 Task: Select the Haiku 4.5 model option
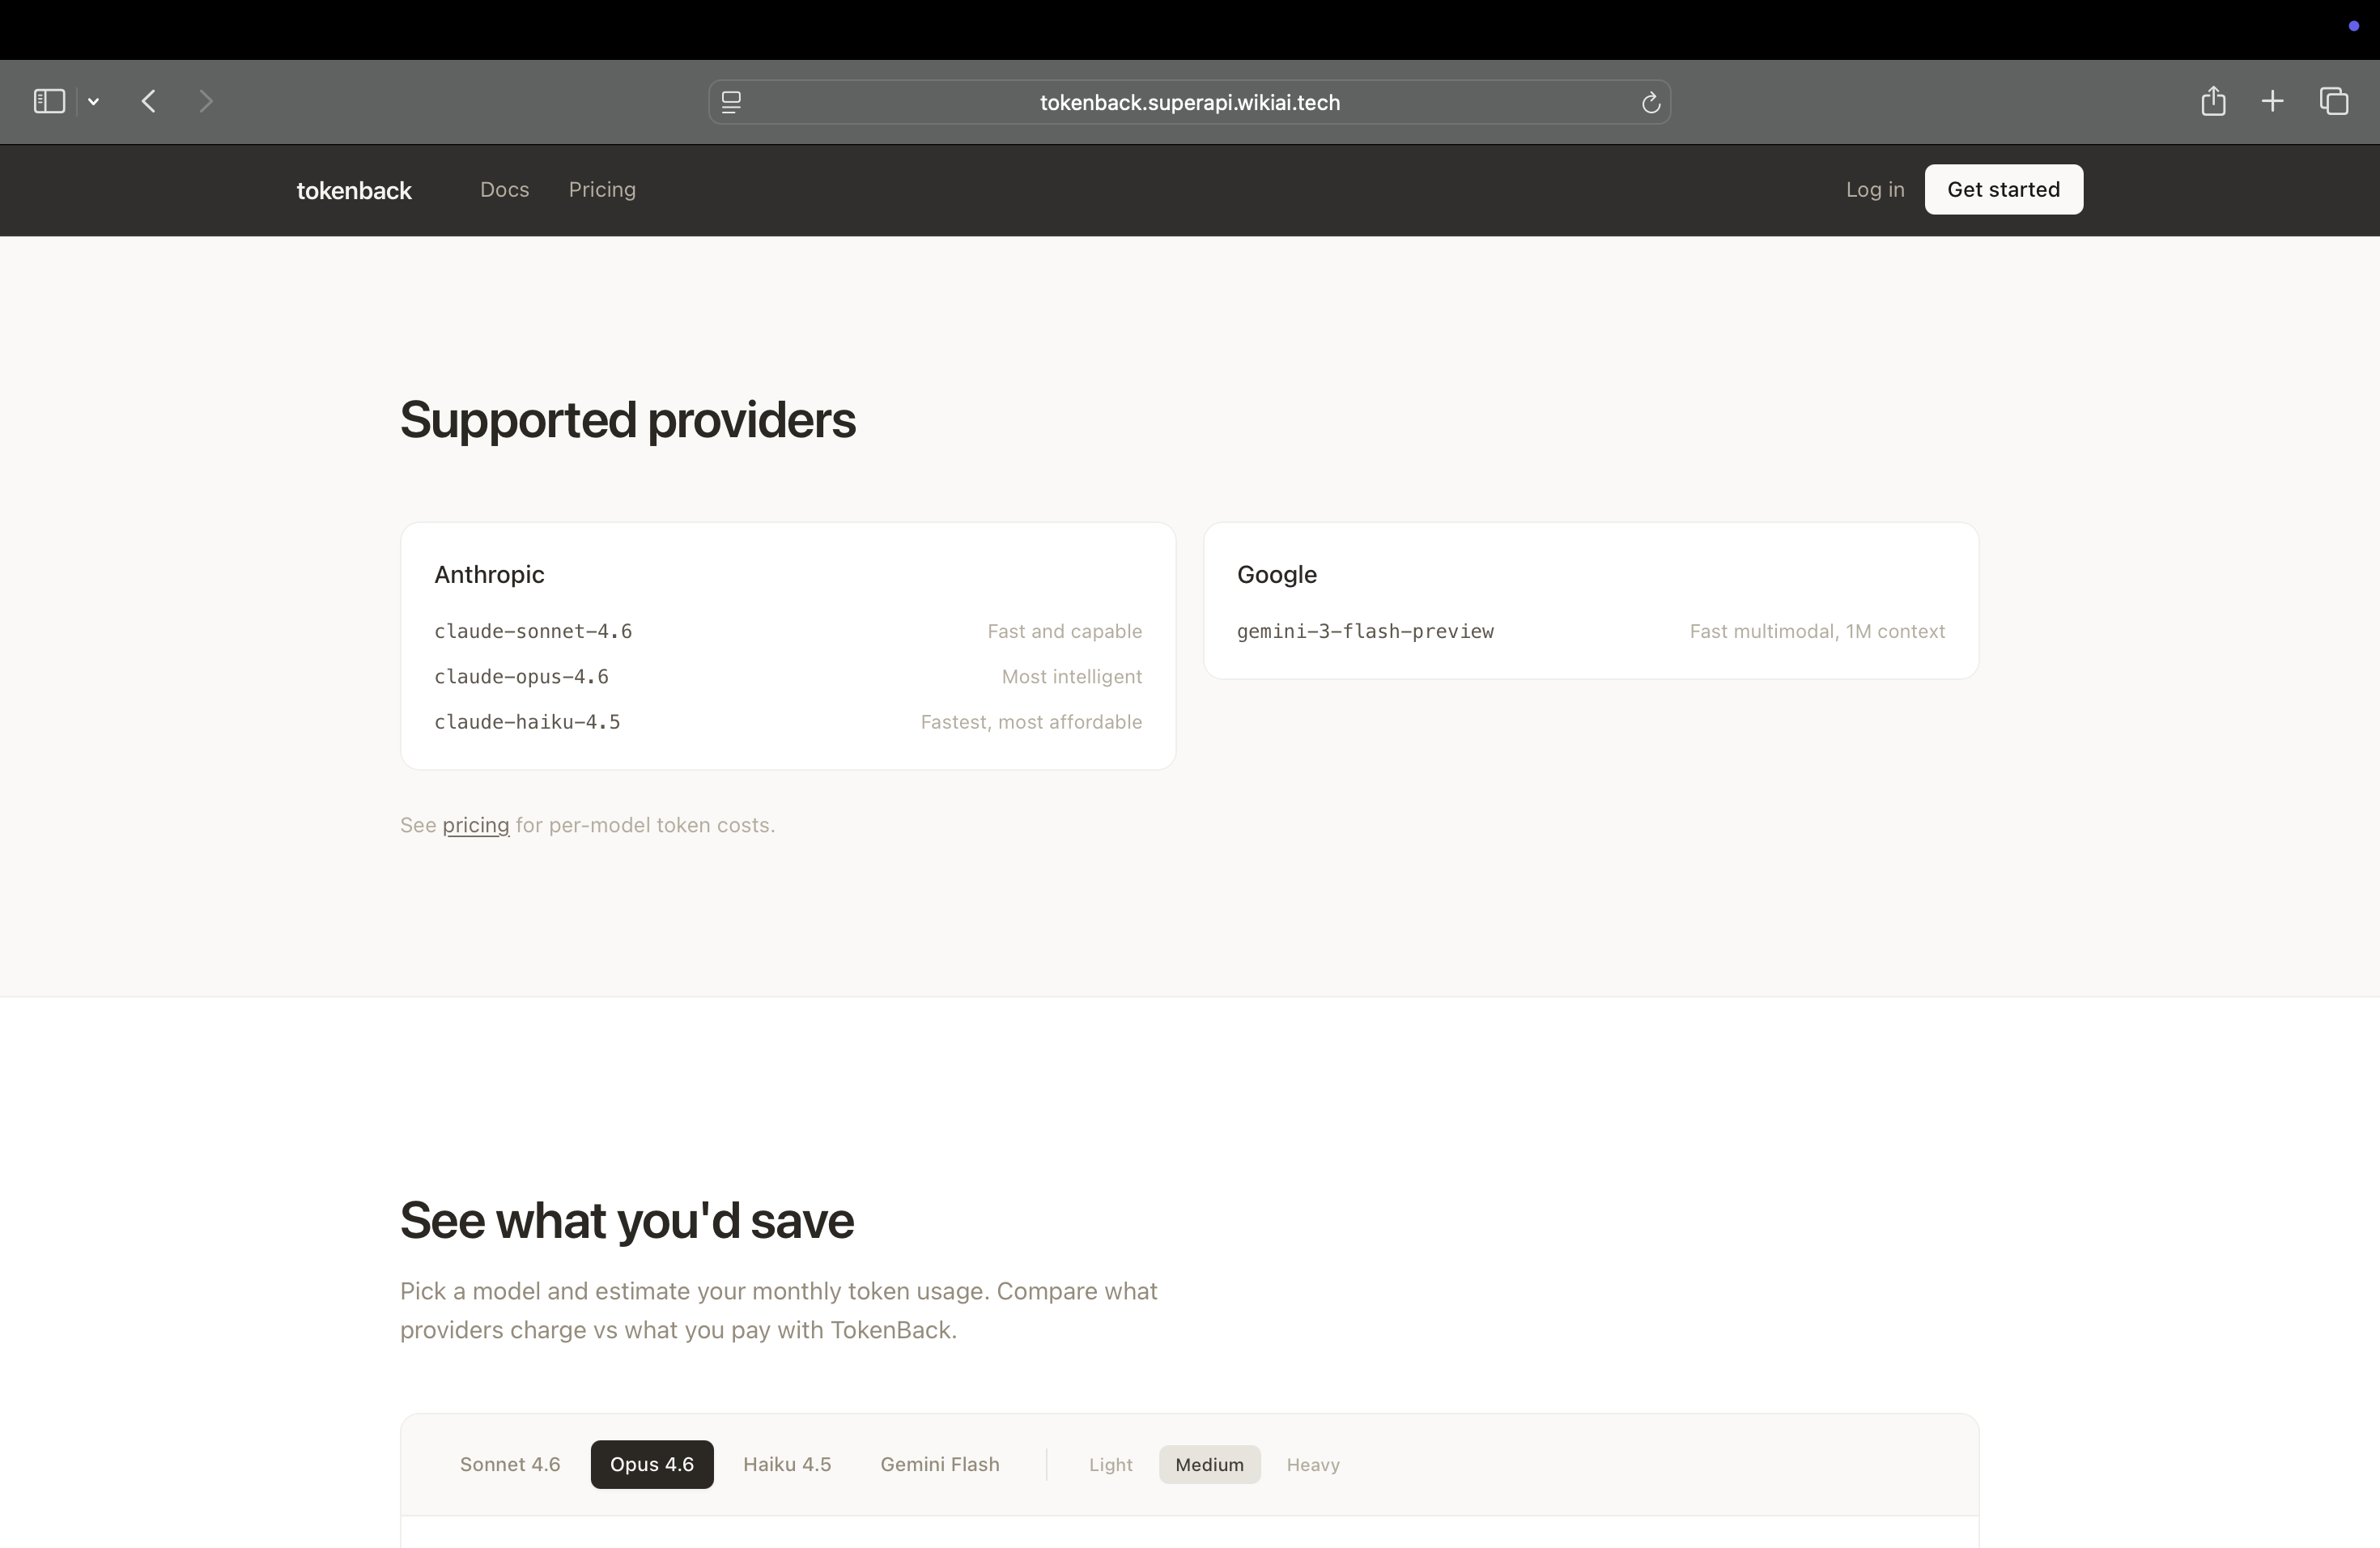tap(787, 1464)
